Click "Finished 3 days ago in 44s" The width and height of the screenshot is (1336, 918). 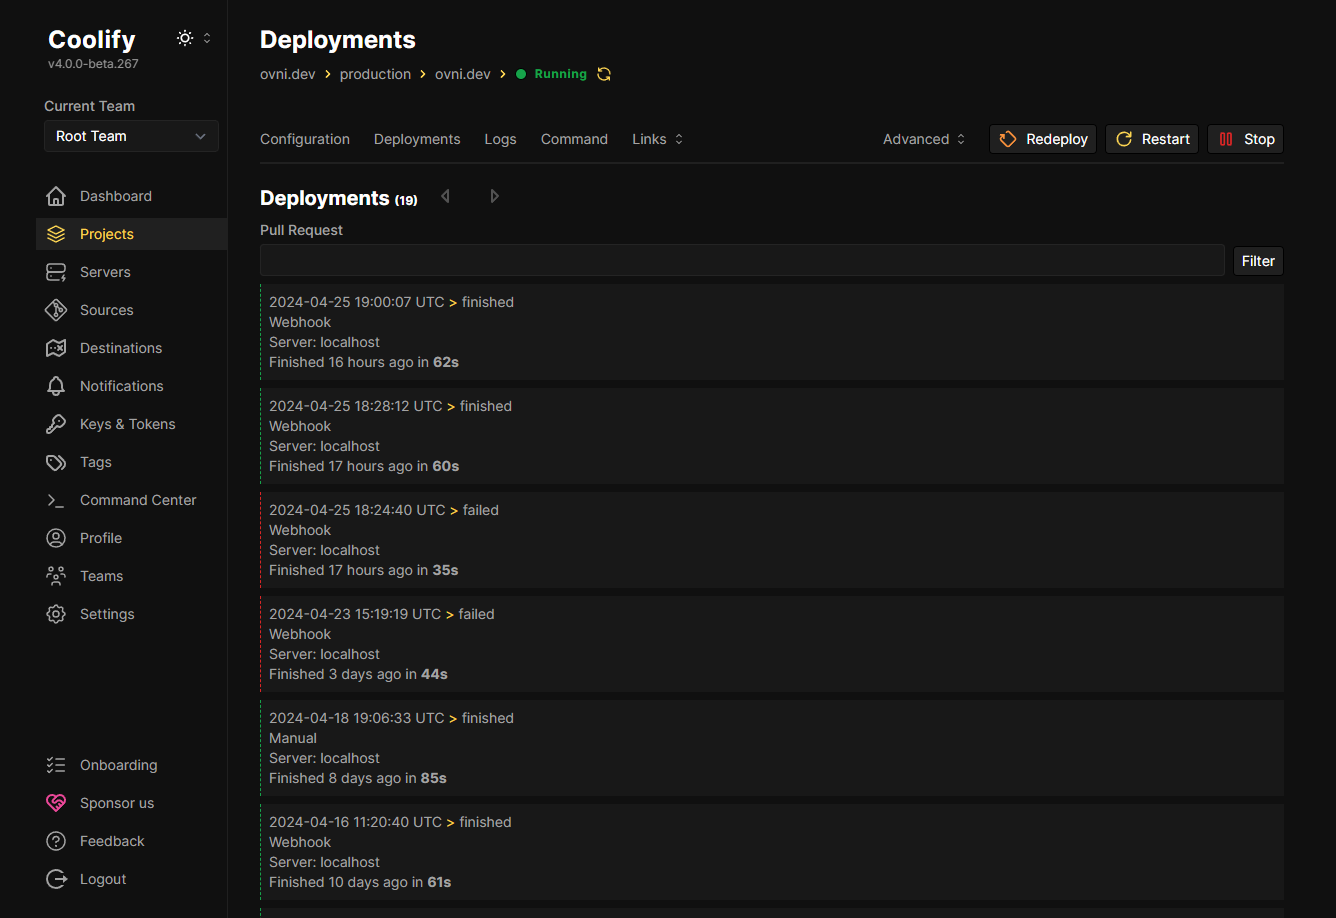358,674
